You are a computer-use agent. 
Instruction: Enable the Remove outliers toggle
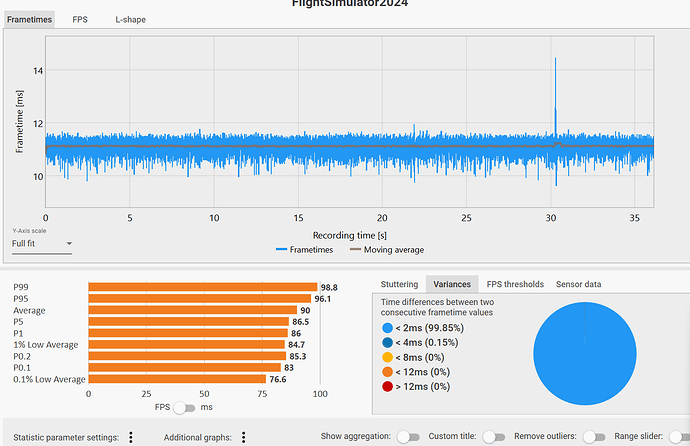click(x=594, y=437)
